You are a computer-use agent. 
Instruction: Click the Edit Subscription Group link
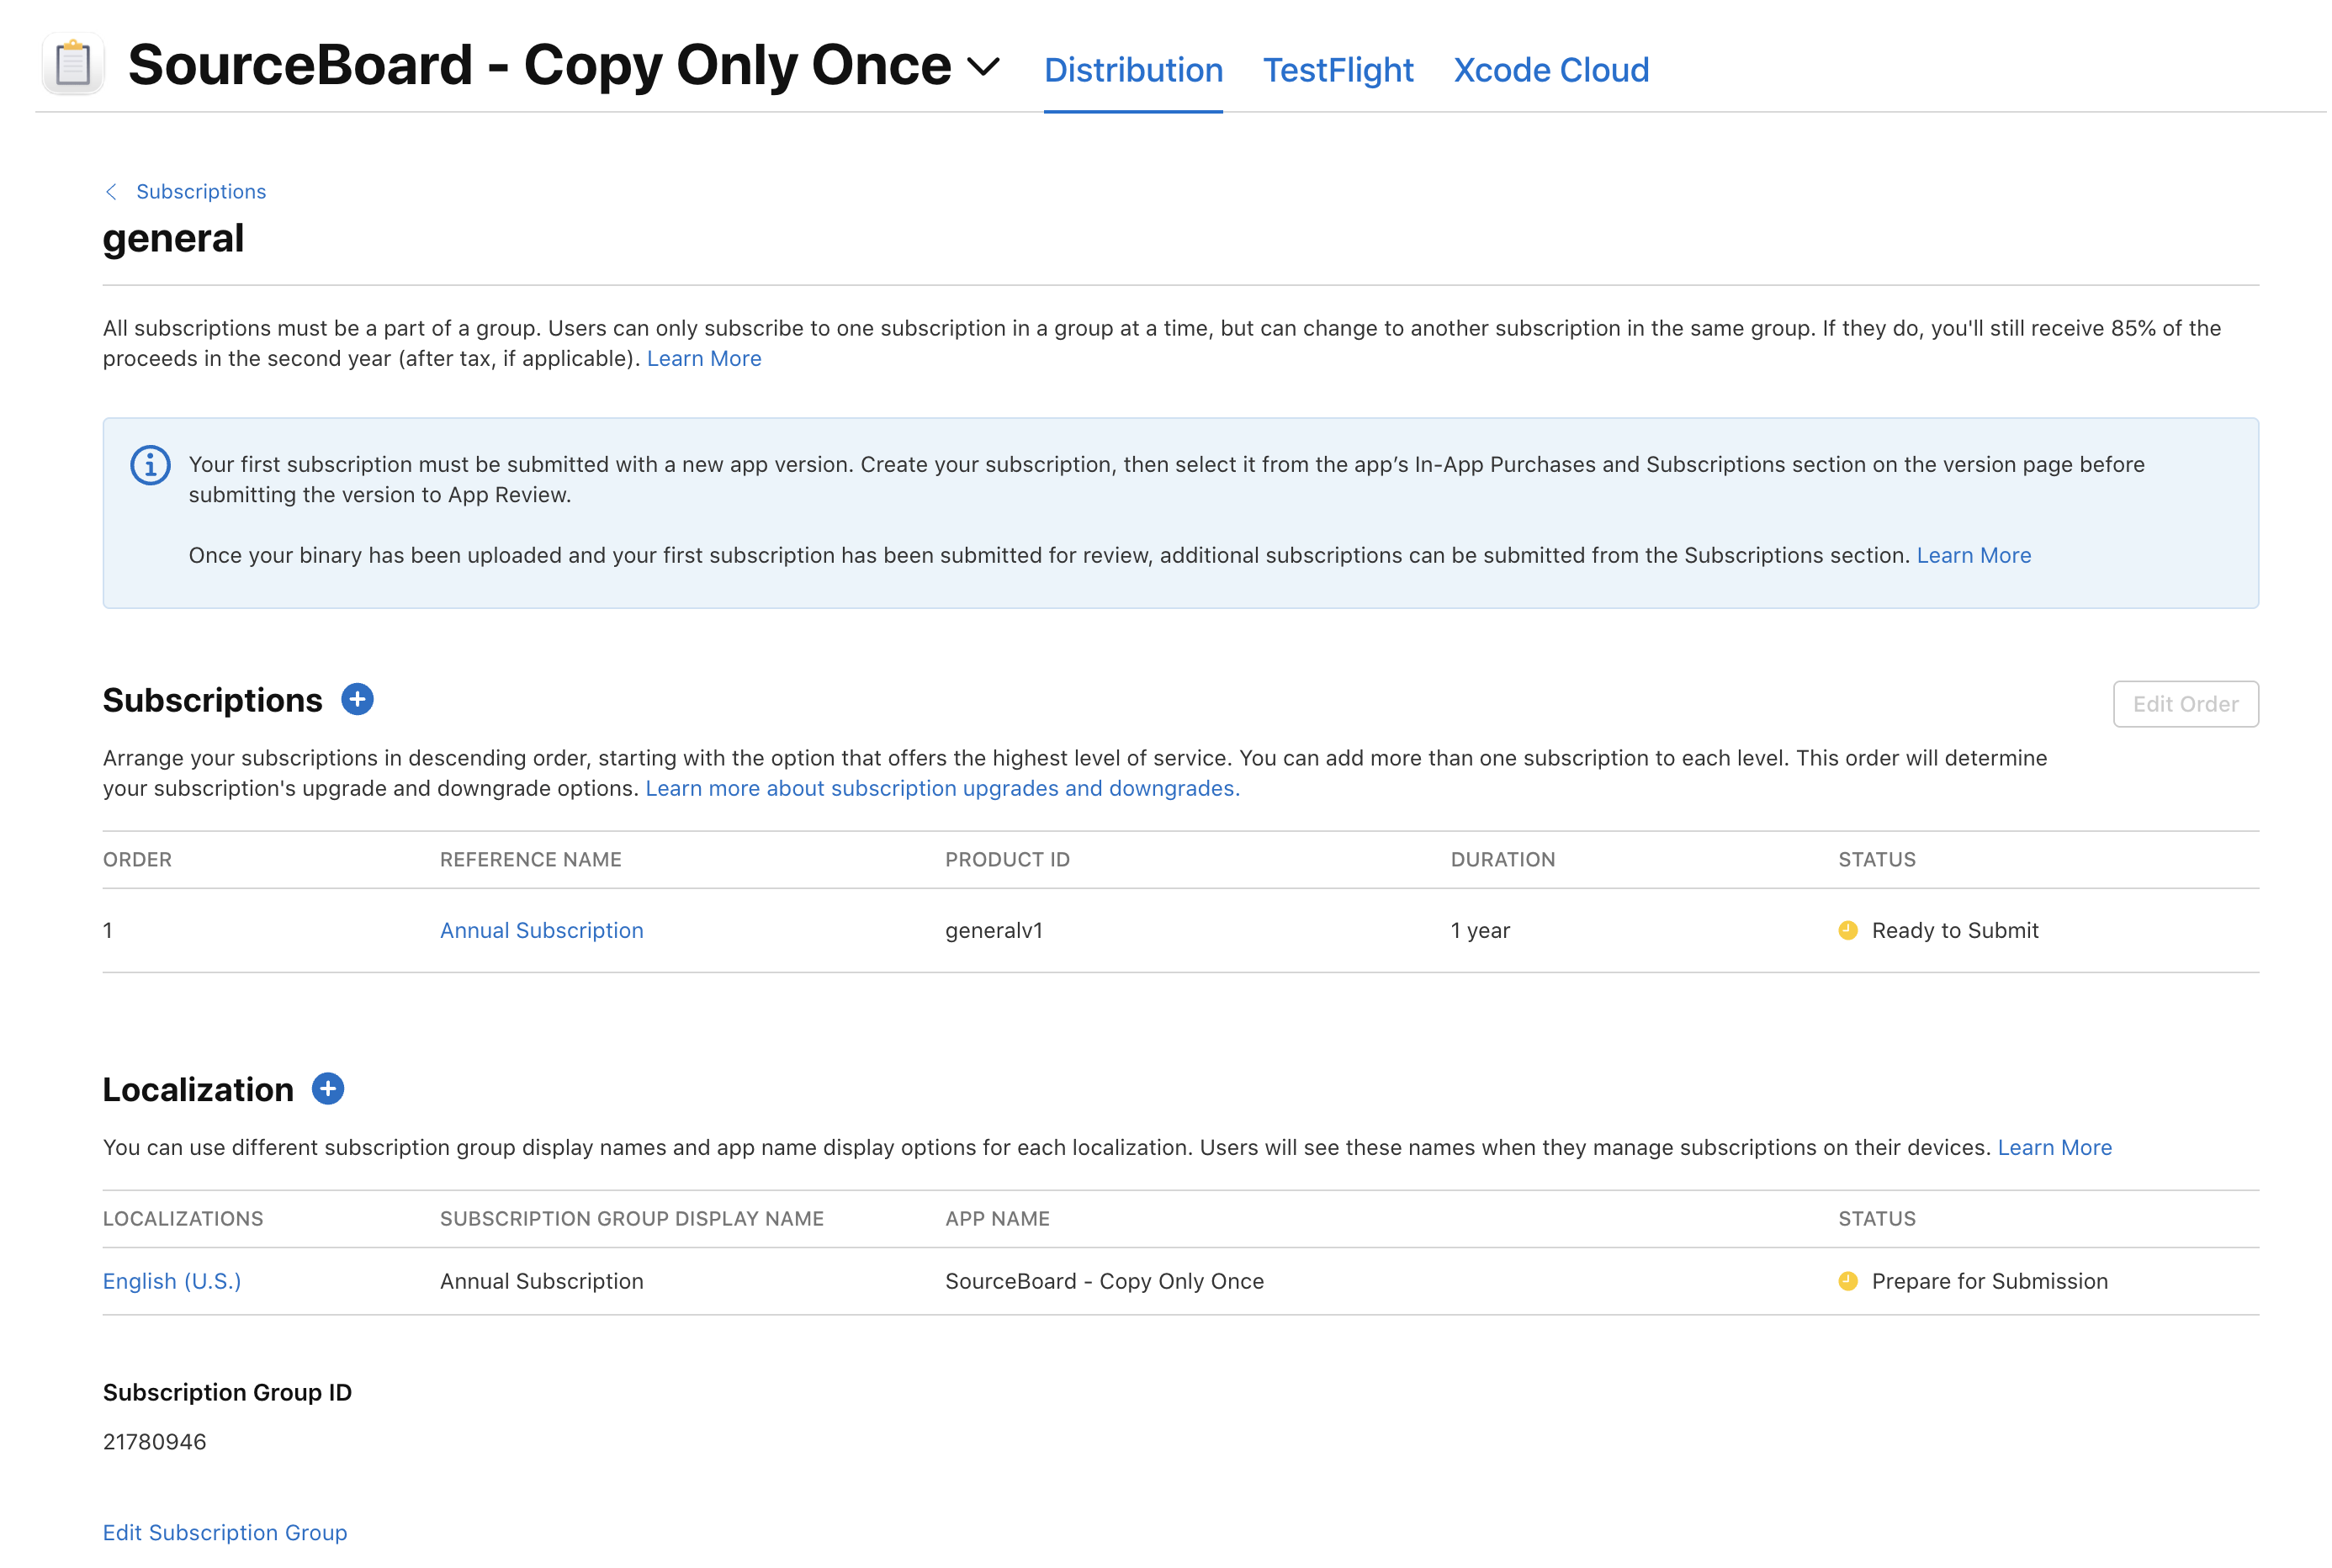(x=225, y=1532)
